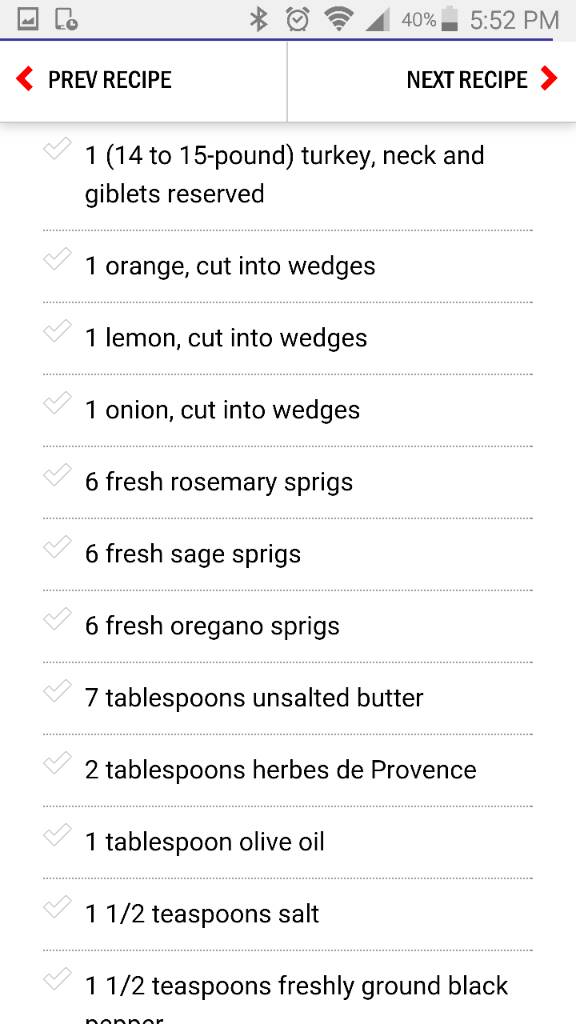Tap the Wi-Fi status icon

pos(338,20)
